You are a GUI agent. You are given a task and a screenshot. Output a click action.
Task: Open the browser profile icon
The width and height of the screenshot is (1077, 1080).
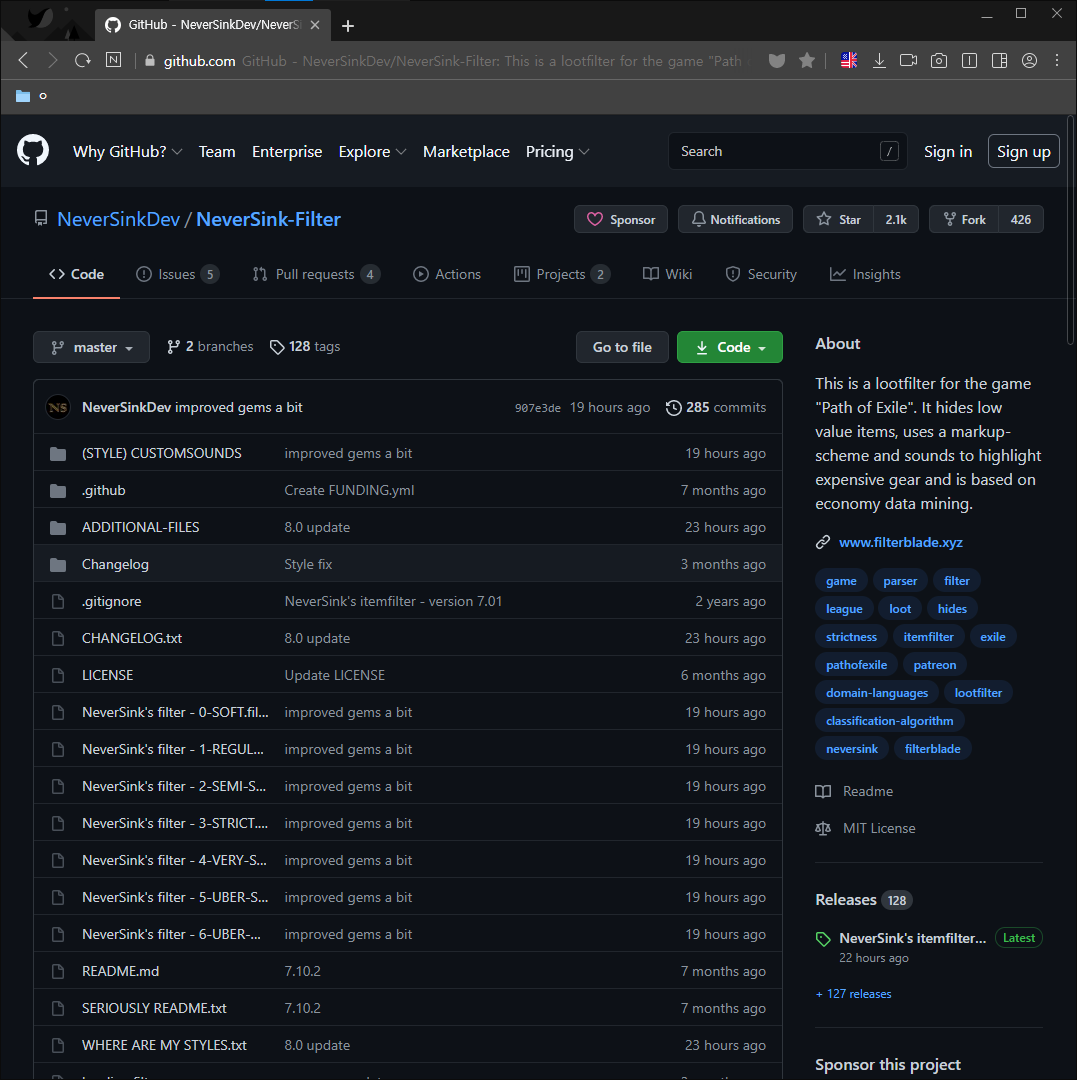[1029, 61]
